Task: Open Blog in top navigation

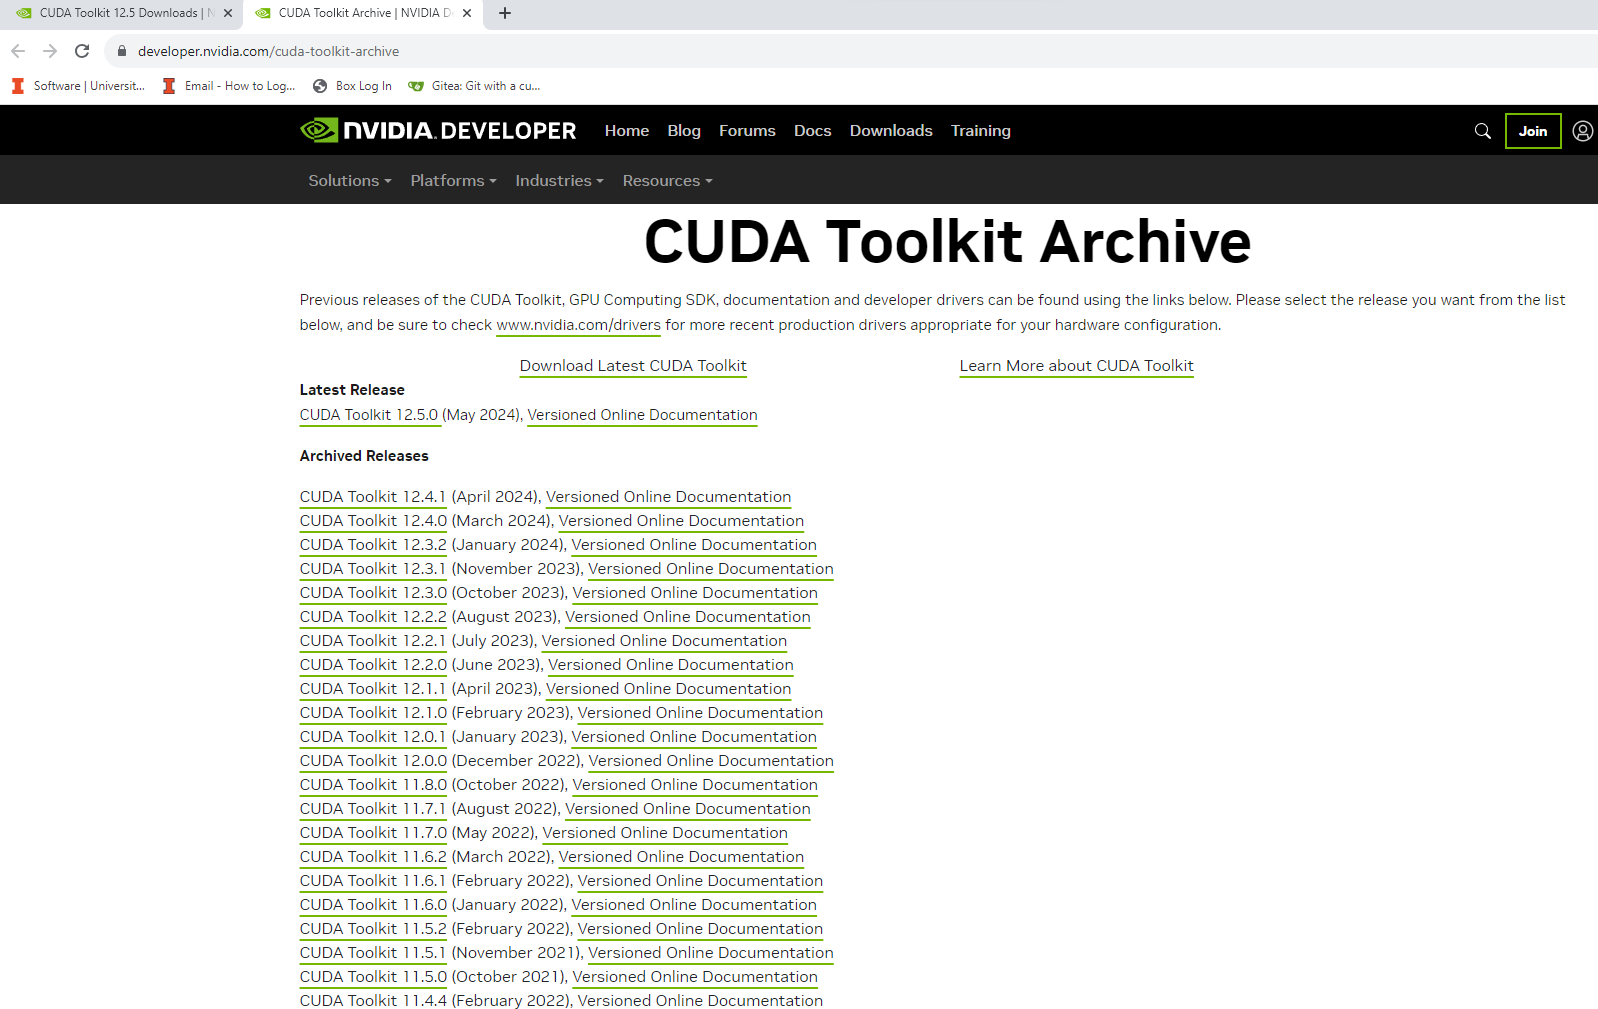Action: [x=684, y=131]
